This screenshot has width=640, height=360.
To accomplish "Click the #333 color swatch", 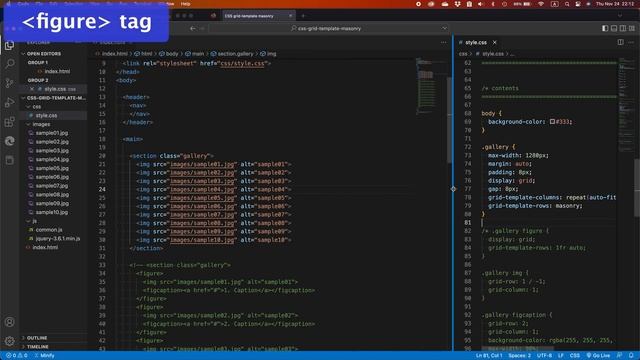I will [552, 122].
